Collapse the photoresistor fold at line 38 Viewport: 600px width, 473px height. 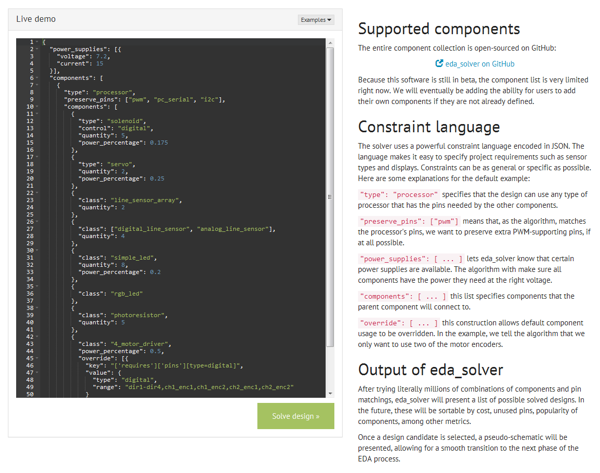pos(37,308)
